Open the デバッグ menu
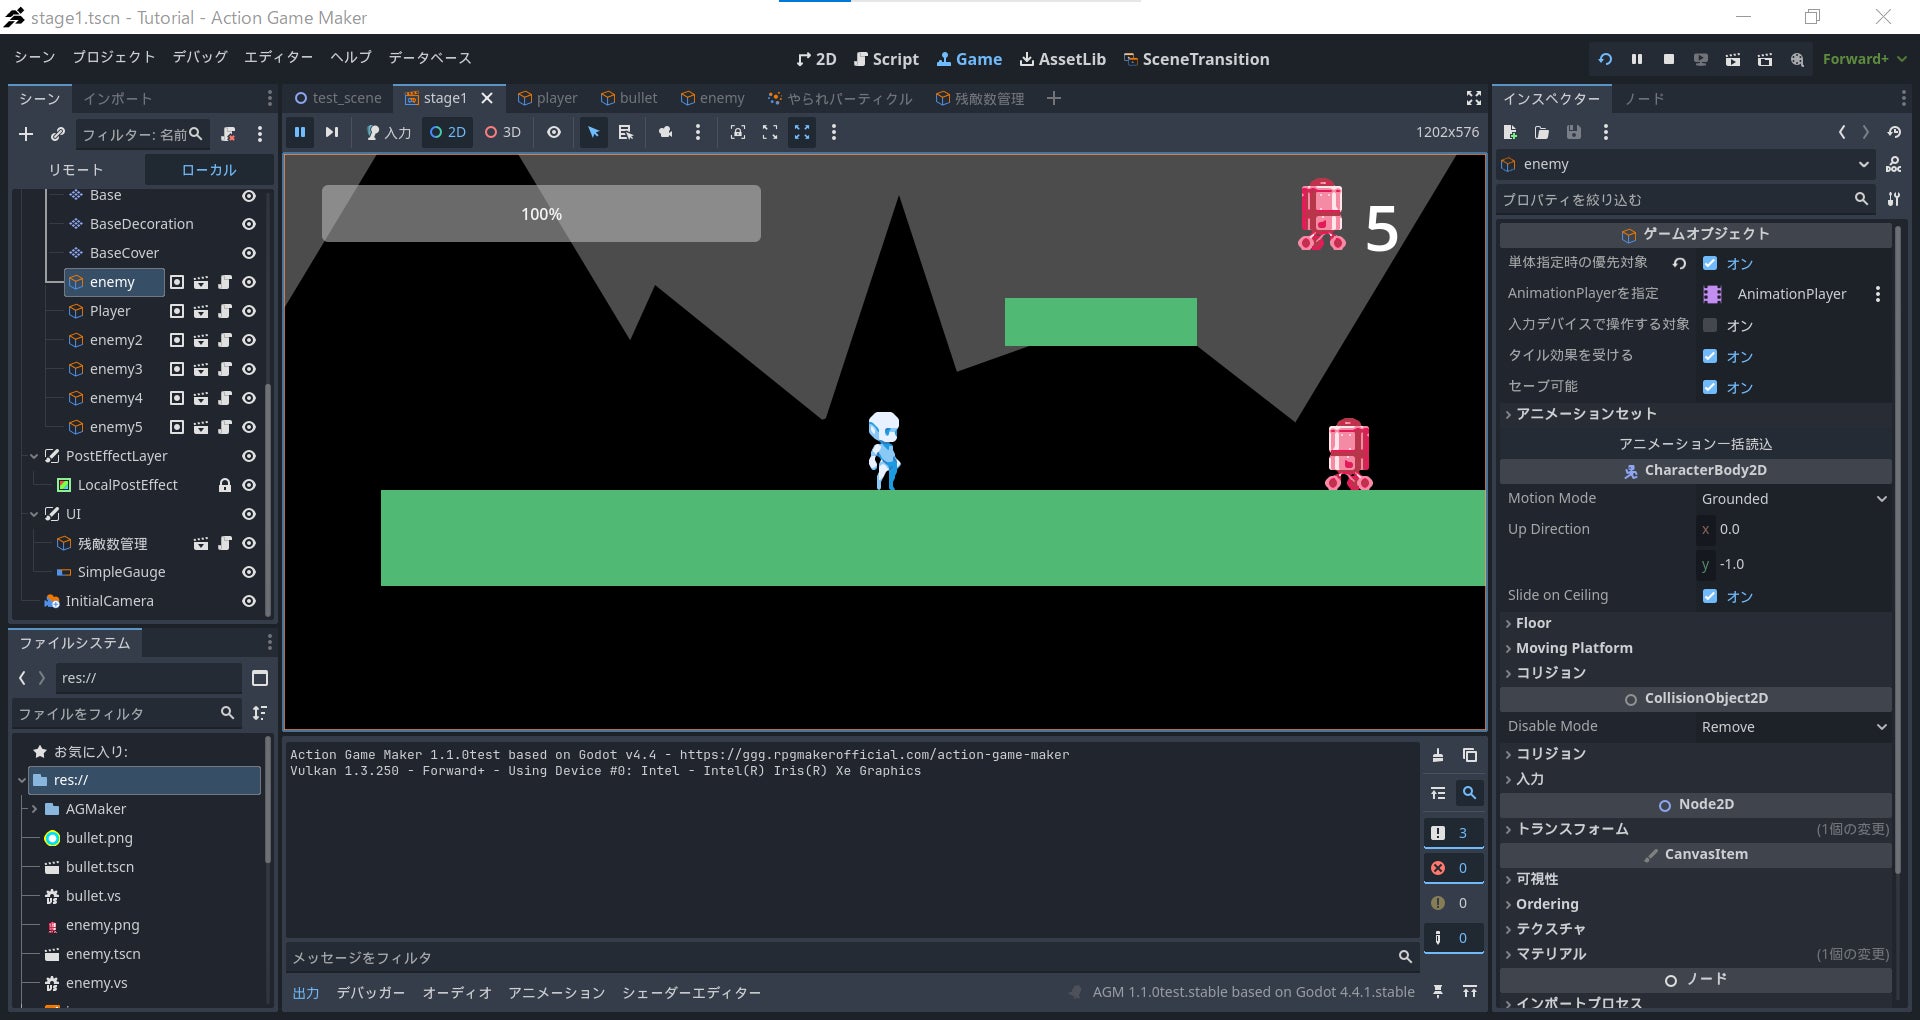 click(200, 58)
